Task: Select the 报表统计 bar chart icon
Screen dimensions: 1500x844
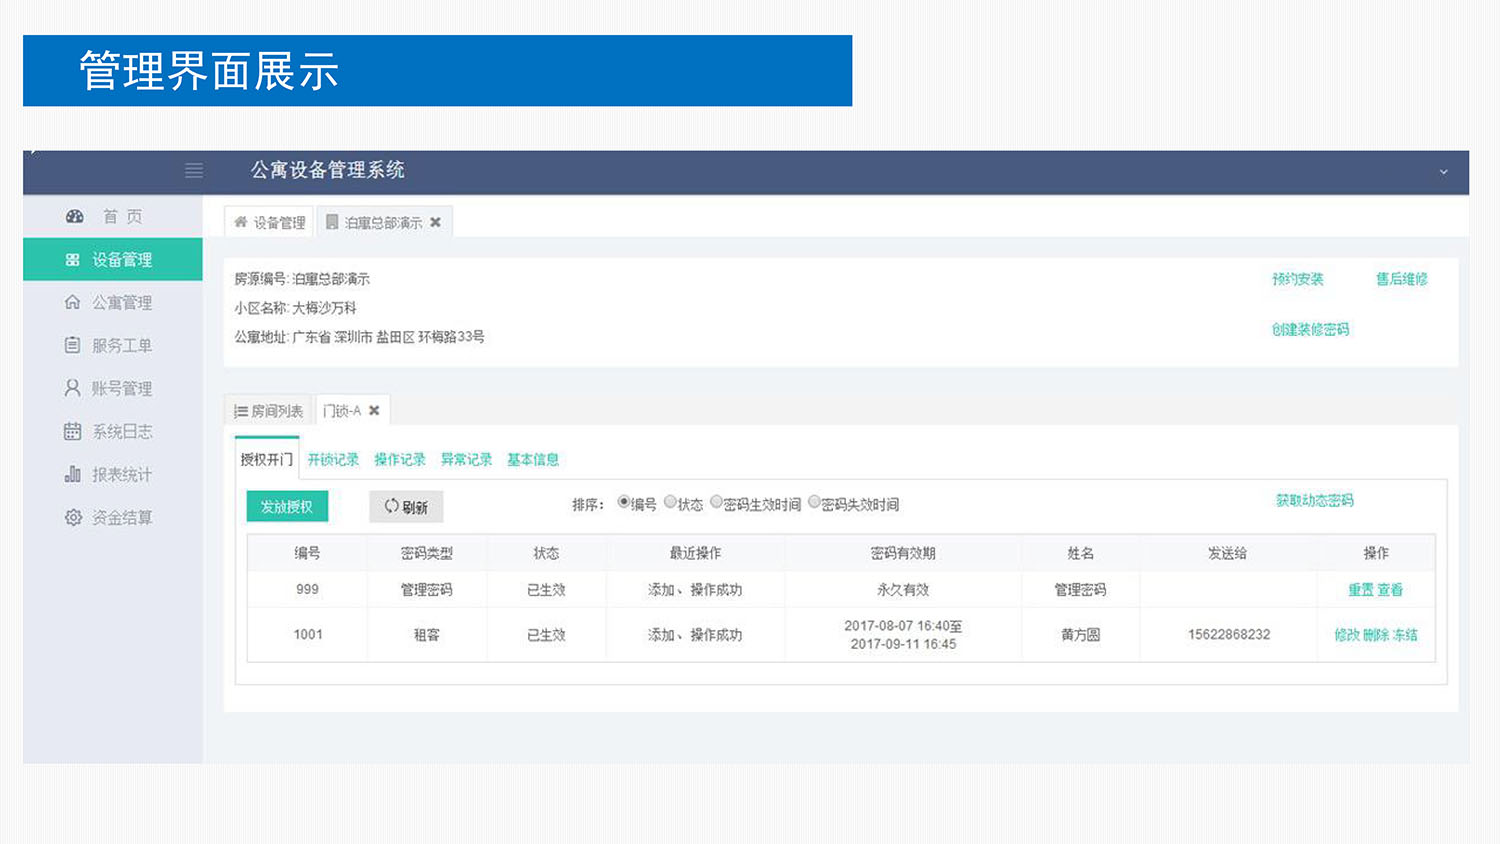Action: 74,474
